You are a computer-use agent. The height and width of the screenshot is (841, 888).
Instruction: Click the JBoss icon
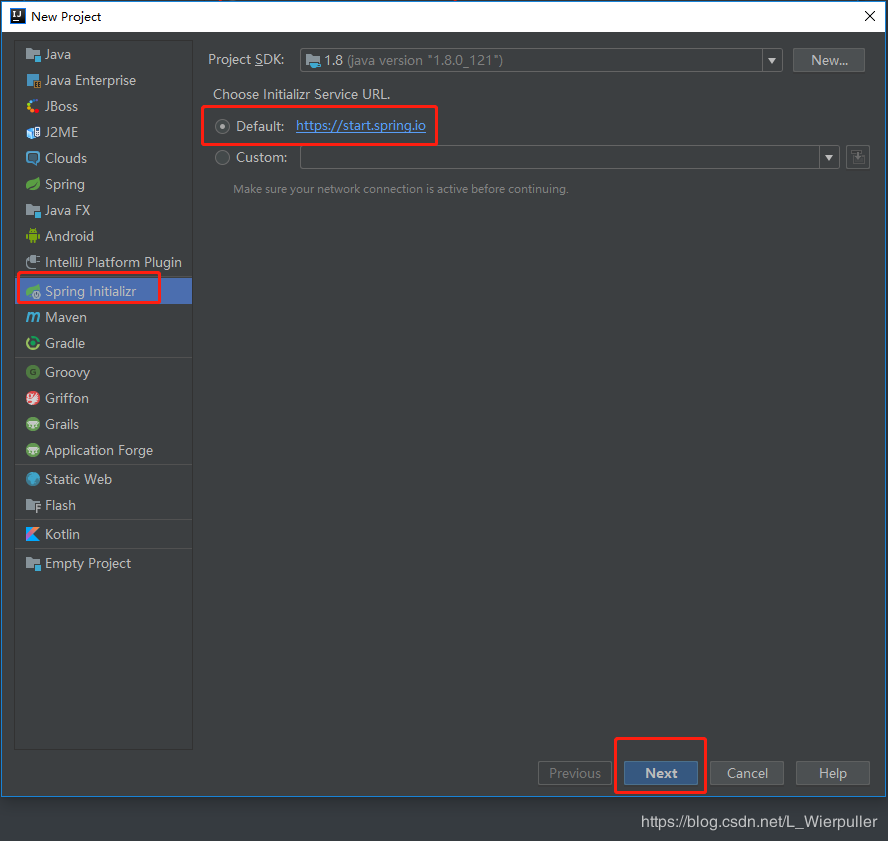point(33,106)
